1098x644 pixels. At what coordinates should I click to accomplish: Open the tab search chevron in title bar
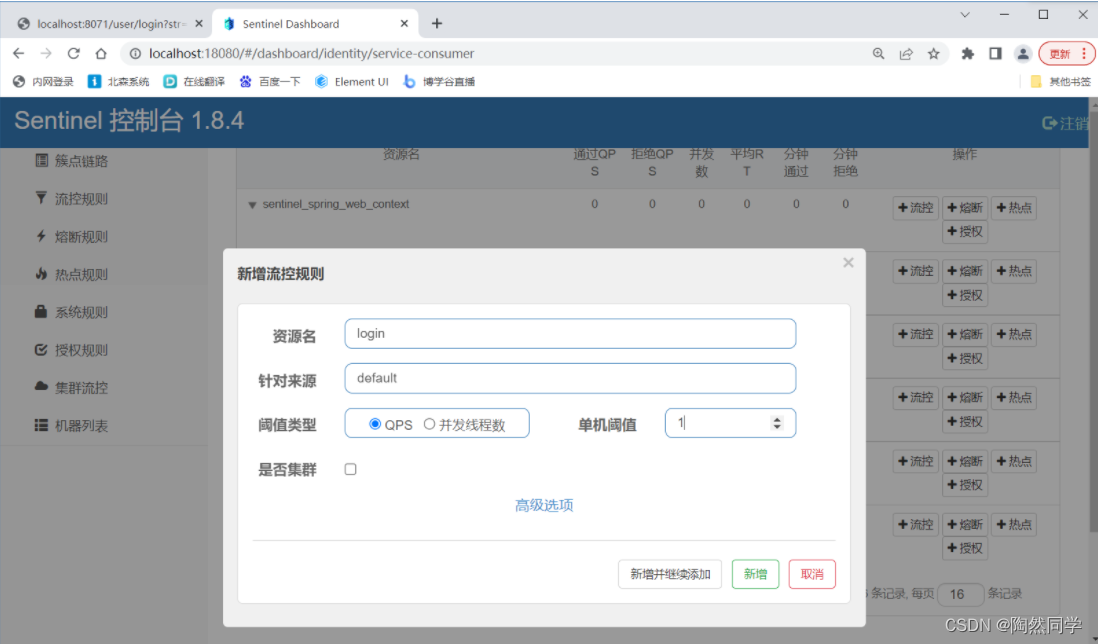point(965,15)
